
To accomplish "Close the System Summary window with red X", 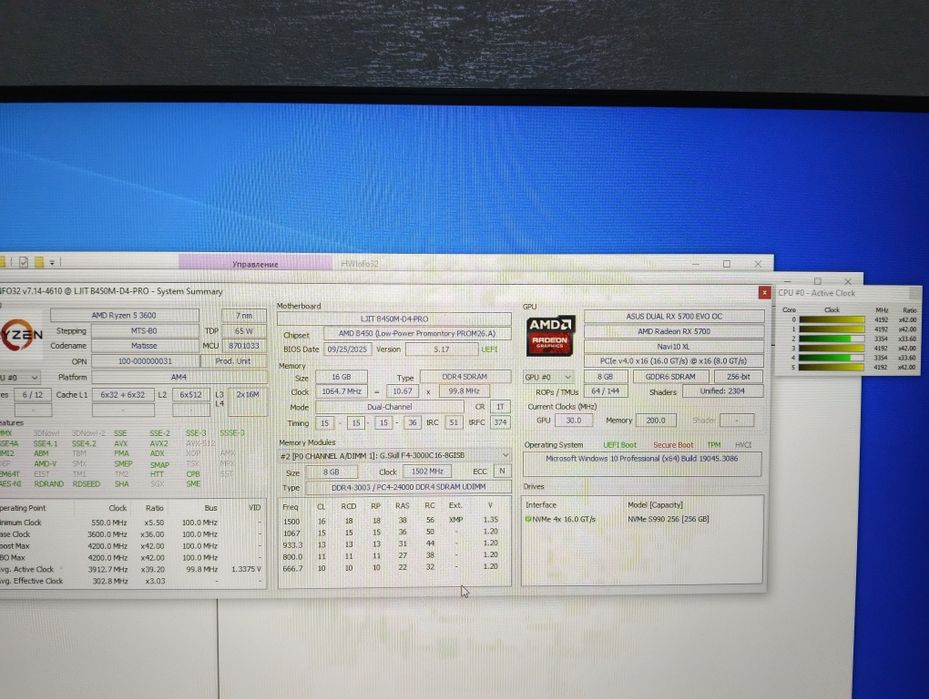I will click(764, 293).
